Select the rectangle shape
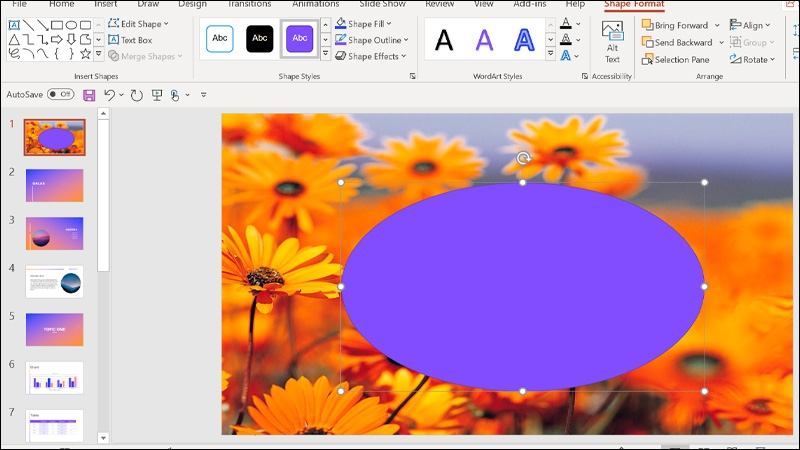This screenshot has width=800, height=450. tap(57, 24)
